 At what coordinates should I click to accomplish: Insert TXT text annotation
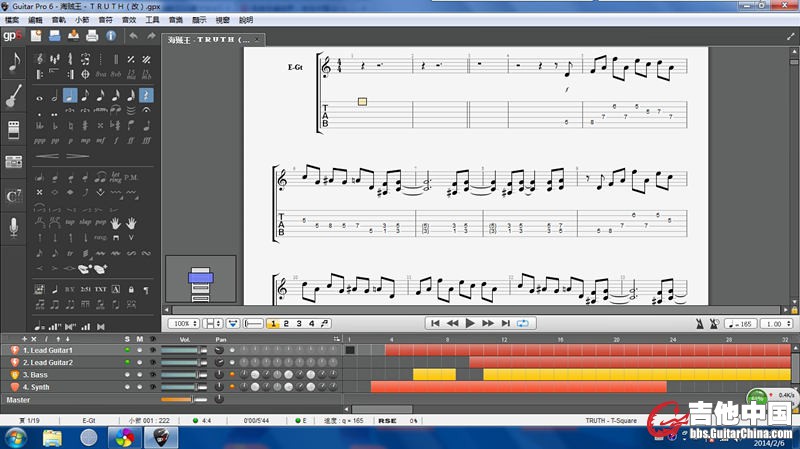[x=101, y=289]
